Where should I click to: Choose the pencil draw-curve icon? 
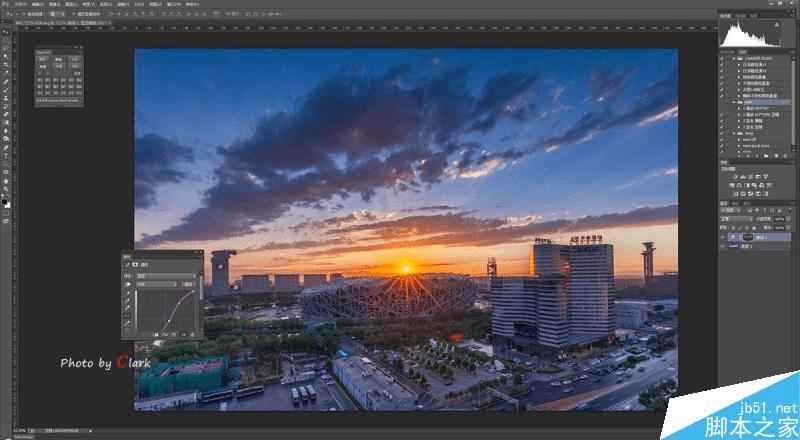tap(128, 323)
